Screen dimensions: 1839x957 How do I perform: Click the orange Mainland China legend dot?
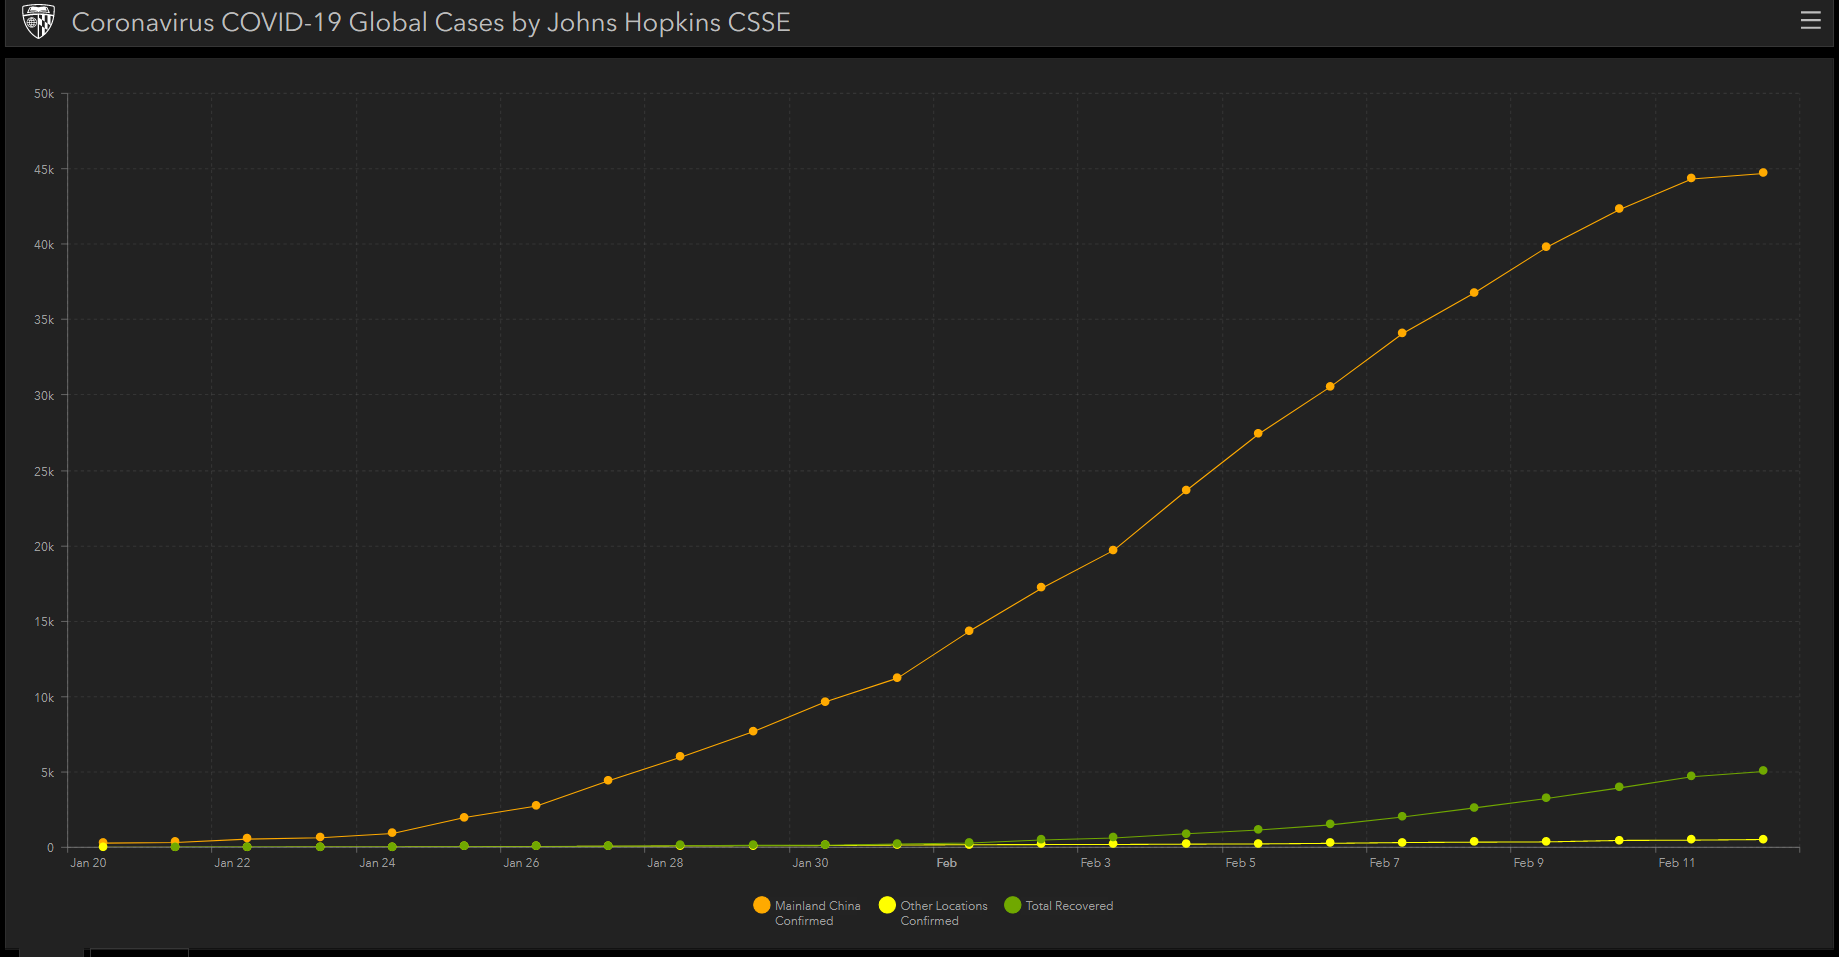(762, 905)
